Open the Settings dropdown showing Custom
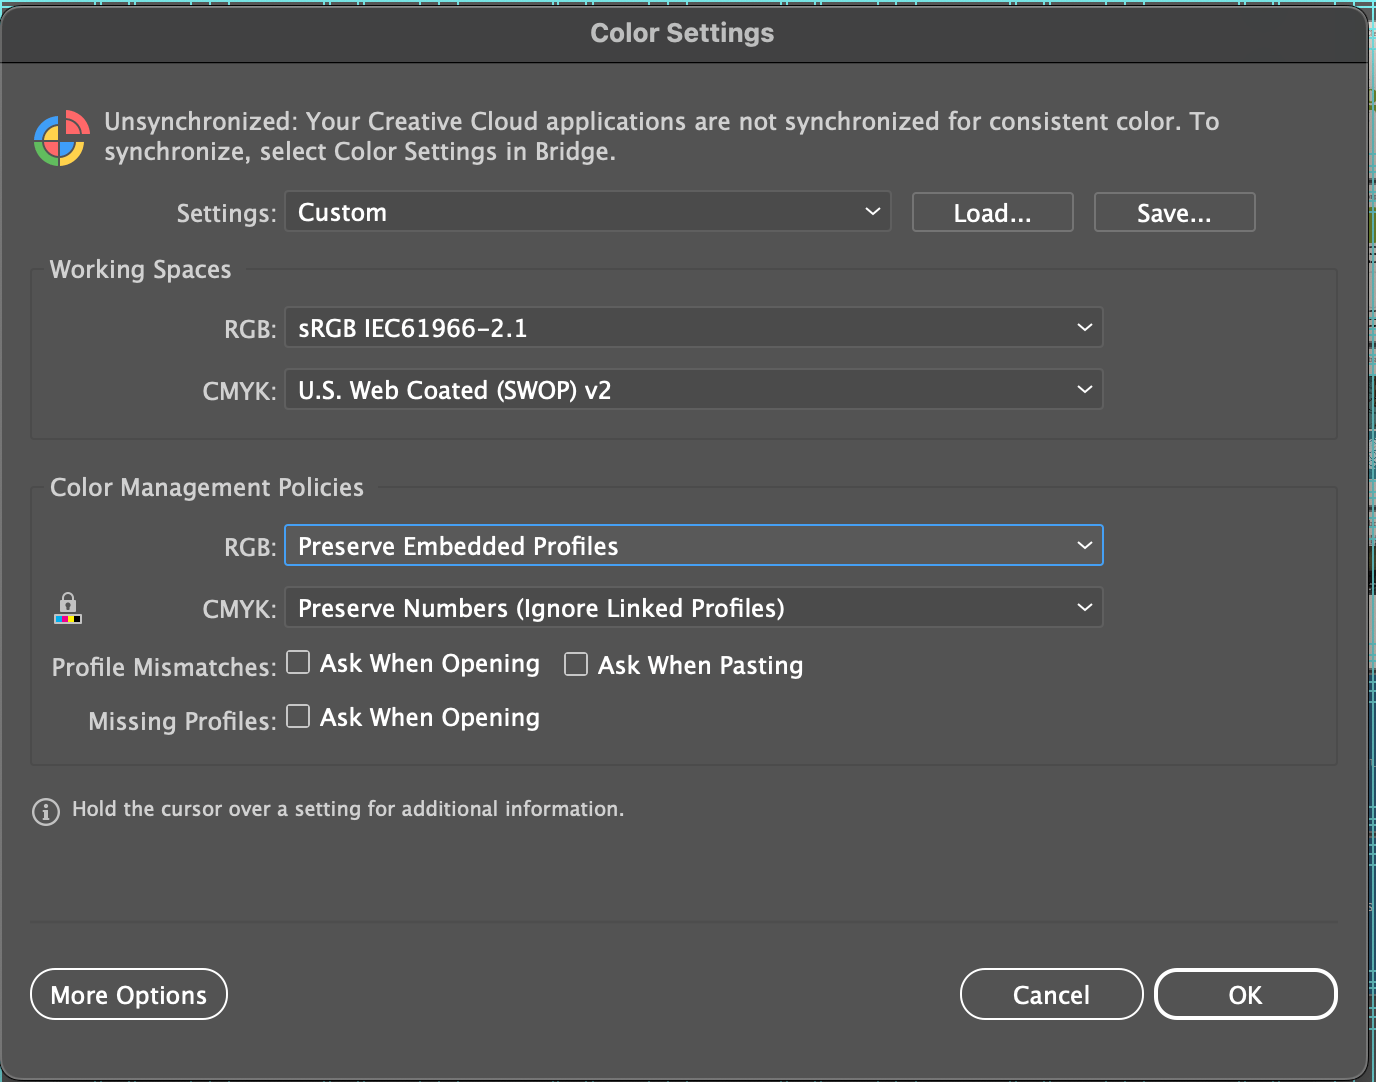This screenshot has width=1376, height=1082. pyautogui.click(x=586, y=212)
